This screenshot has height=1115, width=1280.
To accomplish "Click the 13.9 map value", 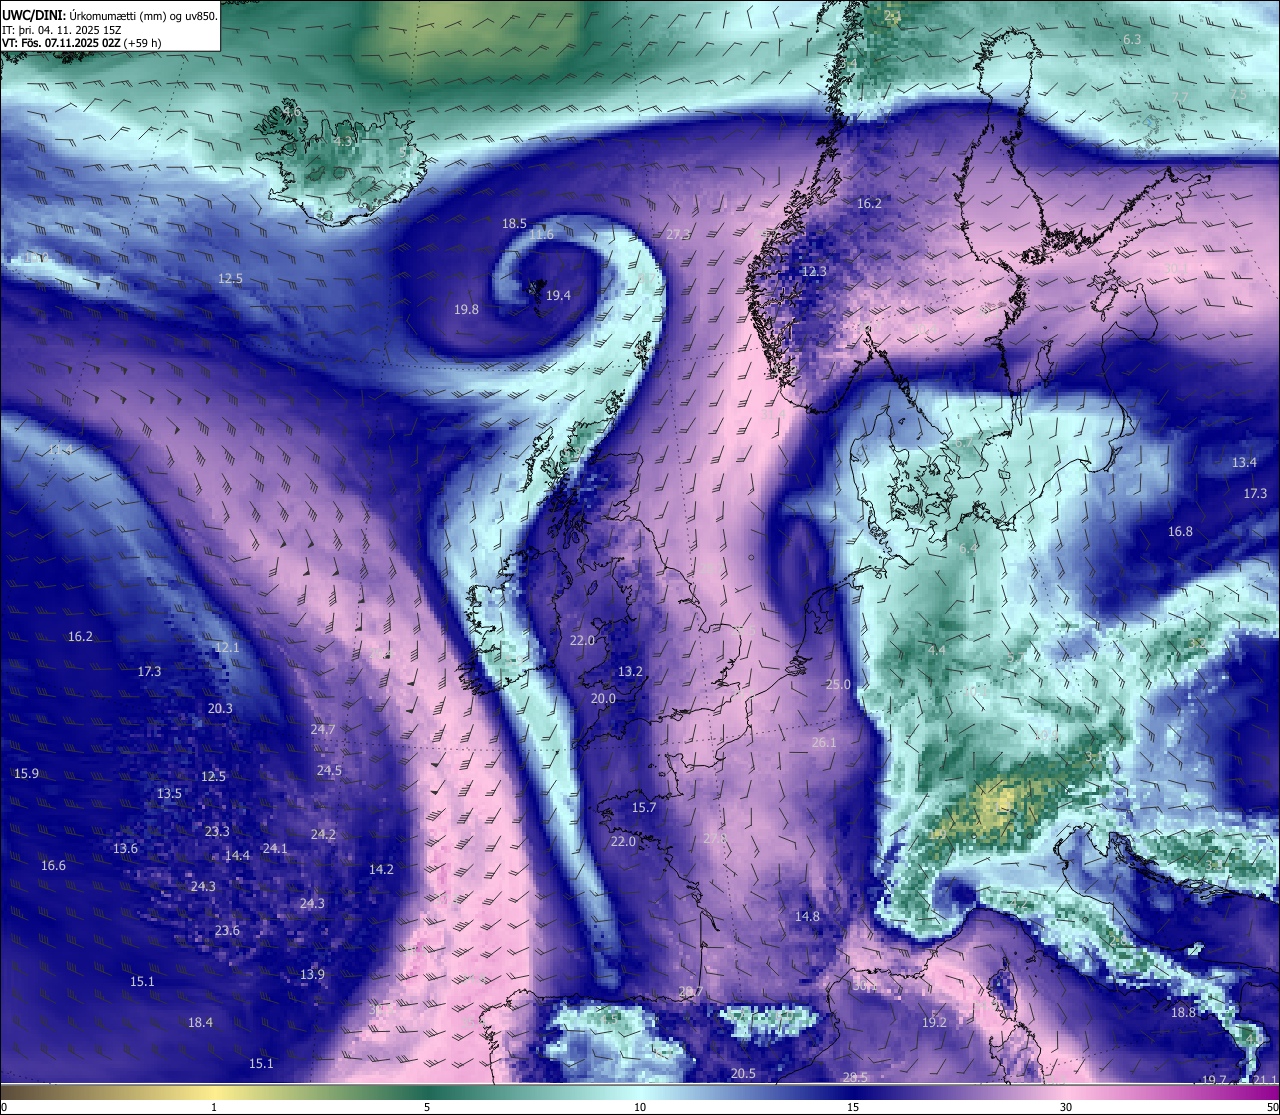I will click(x=312, y=975).
